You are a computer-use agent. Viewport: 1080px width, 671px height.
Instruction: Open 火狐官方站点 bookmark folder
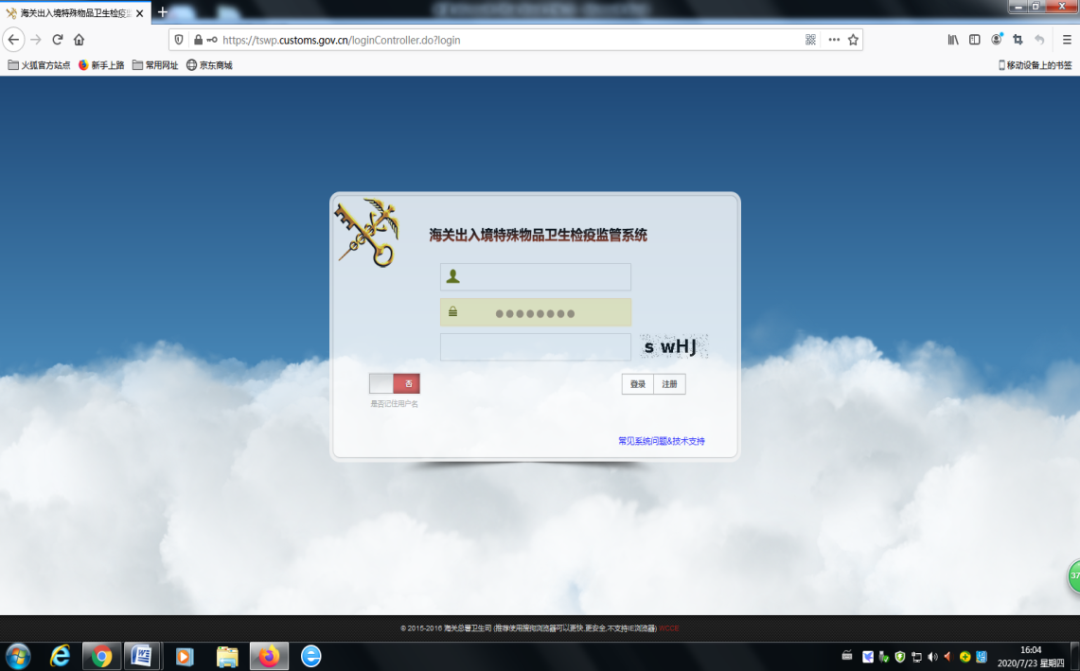pyautogui.click(x=39, y=65)
